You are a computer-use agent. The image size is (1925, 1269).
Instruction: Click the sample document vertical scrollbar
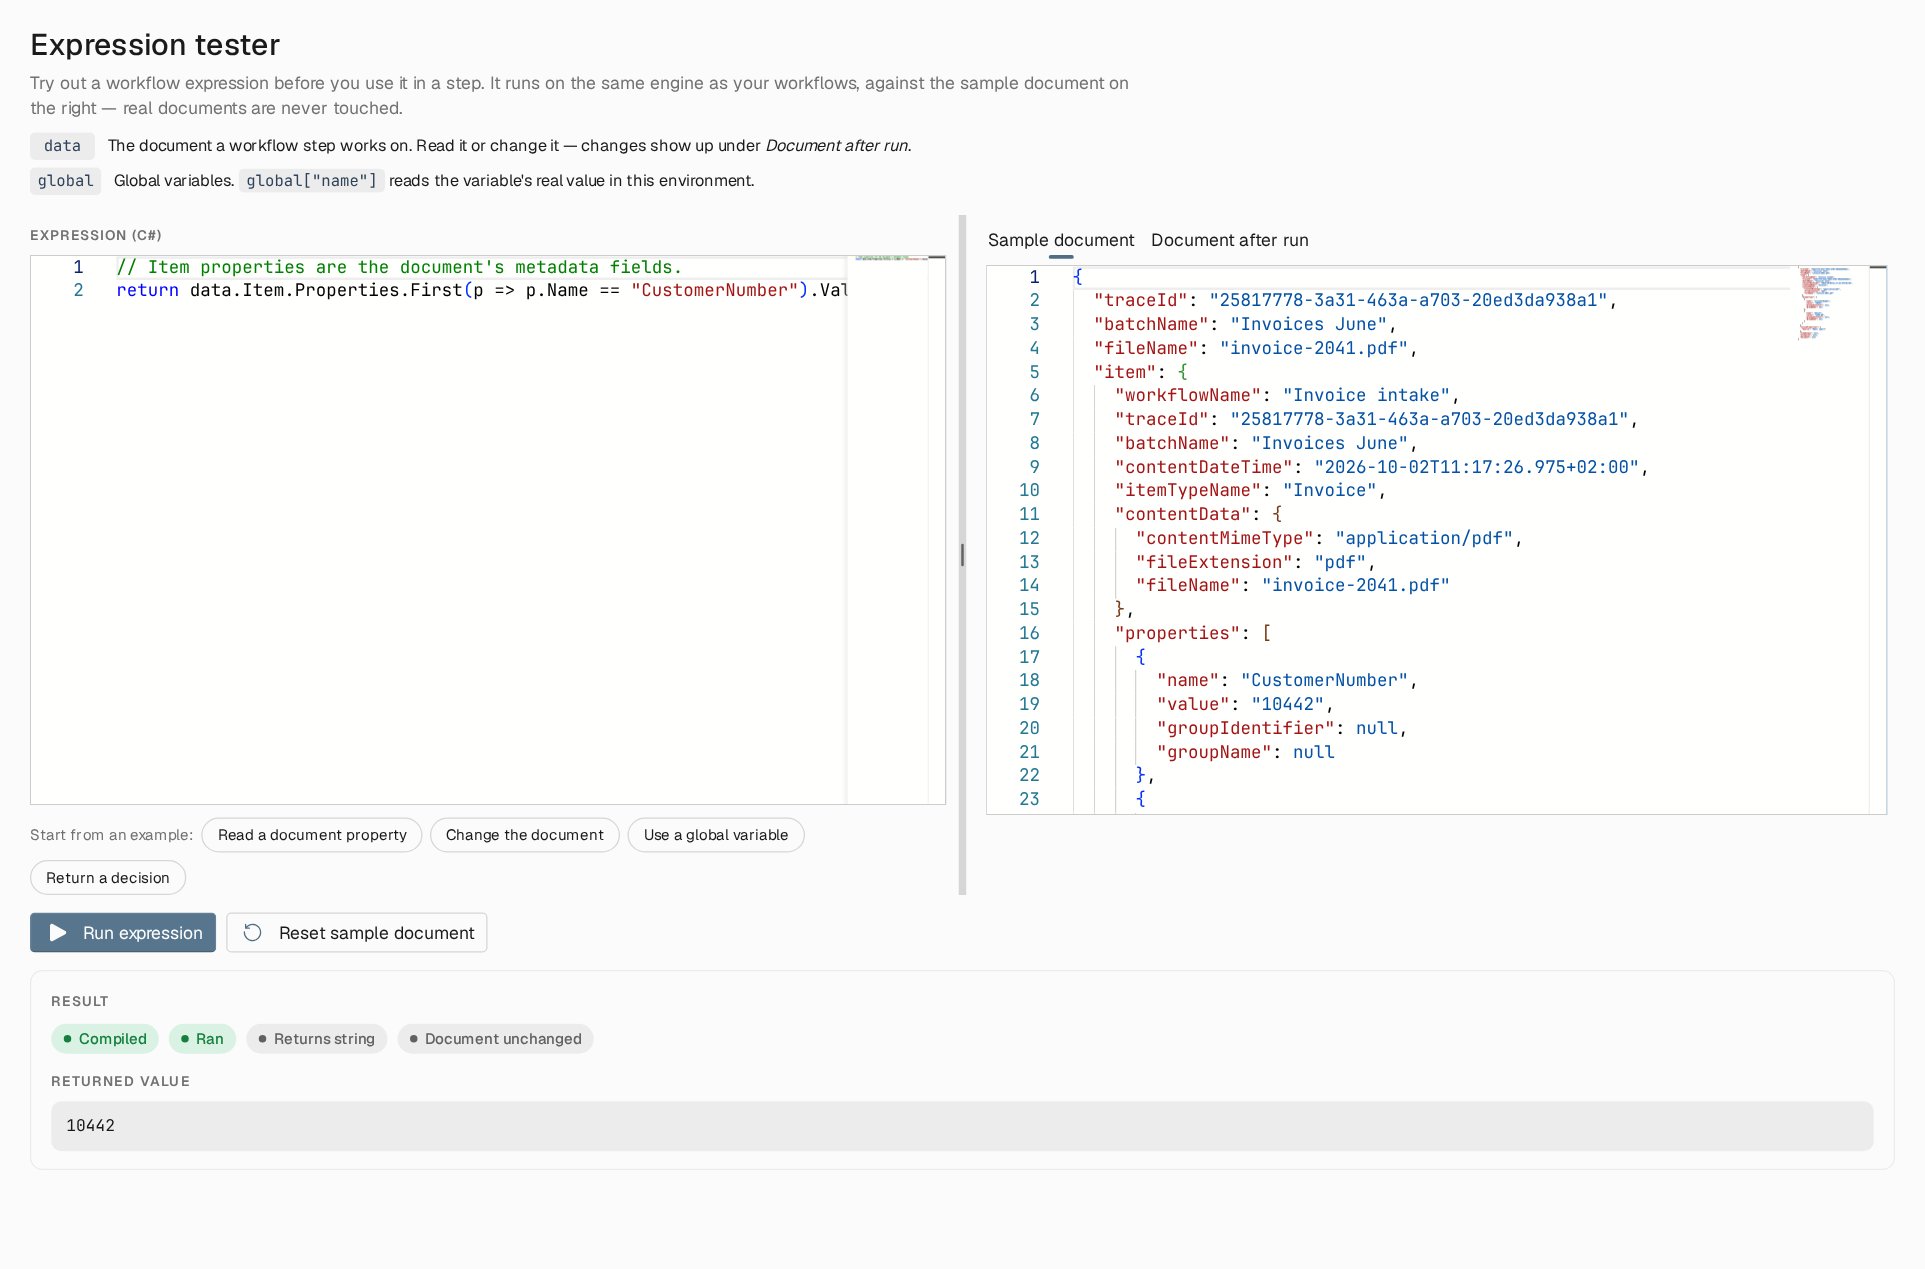click(x=1877, y=540)
